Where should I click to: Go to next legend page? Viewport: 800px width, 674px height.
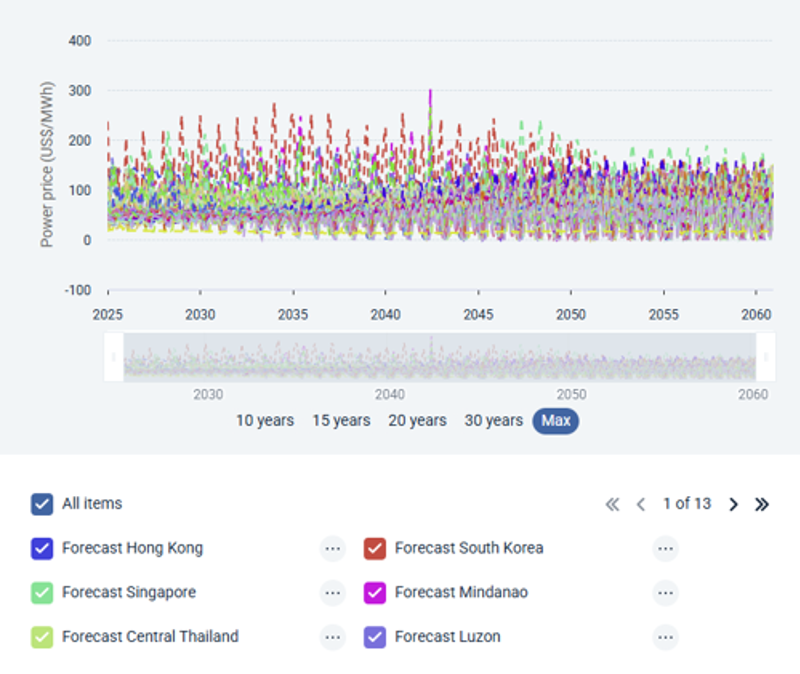point(733,504)
